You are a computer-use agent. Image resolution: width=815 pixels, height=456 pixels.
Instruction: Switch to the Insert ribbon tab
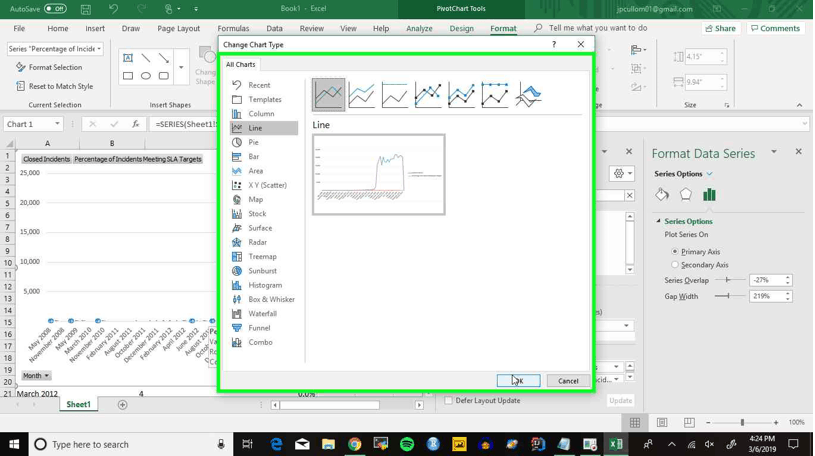tap(95, 29)
